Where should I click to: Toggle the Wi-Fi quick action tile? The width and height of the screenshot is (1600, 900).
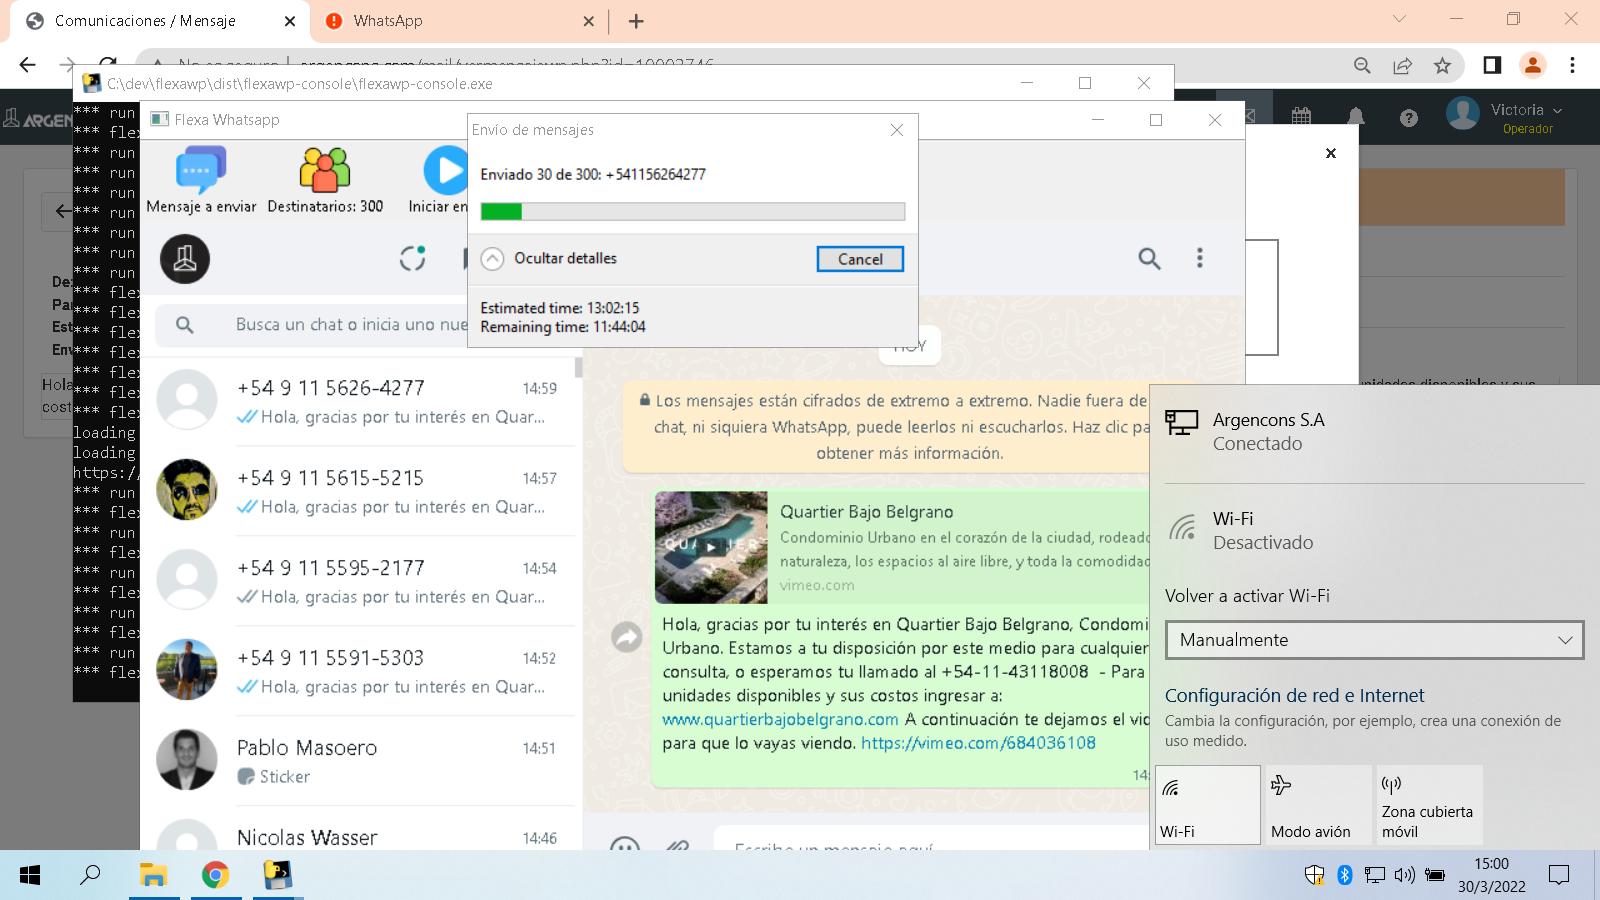coord(1208,805)
